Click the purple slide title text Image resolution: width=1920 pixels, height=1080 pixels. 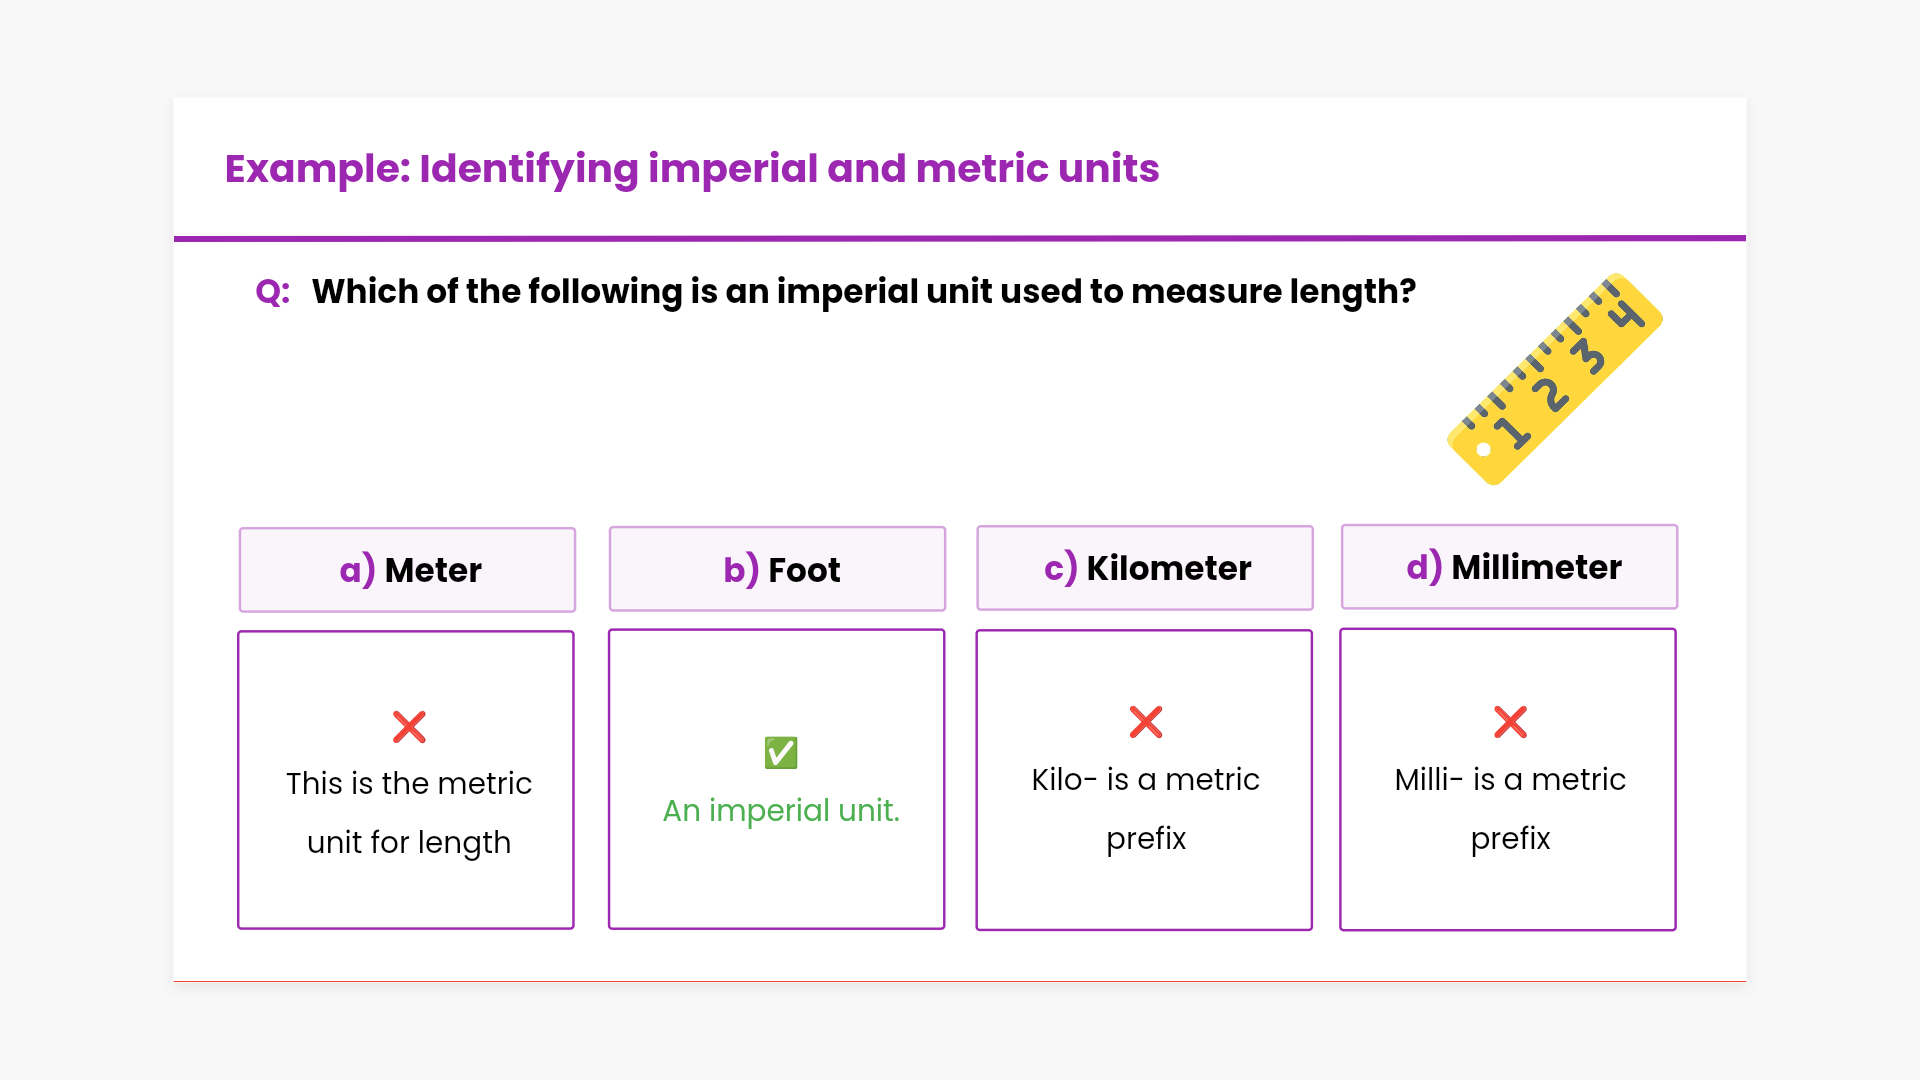click(x=692, y=169)
